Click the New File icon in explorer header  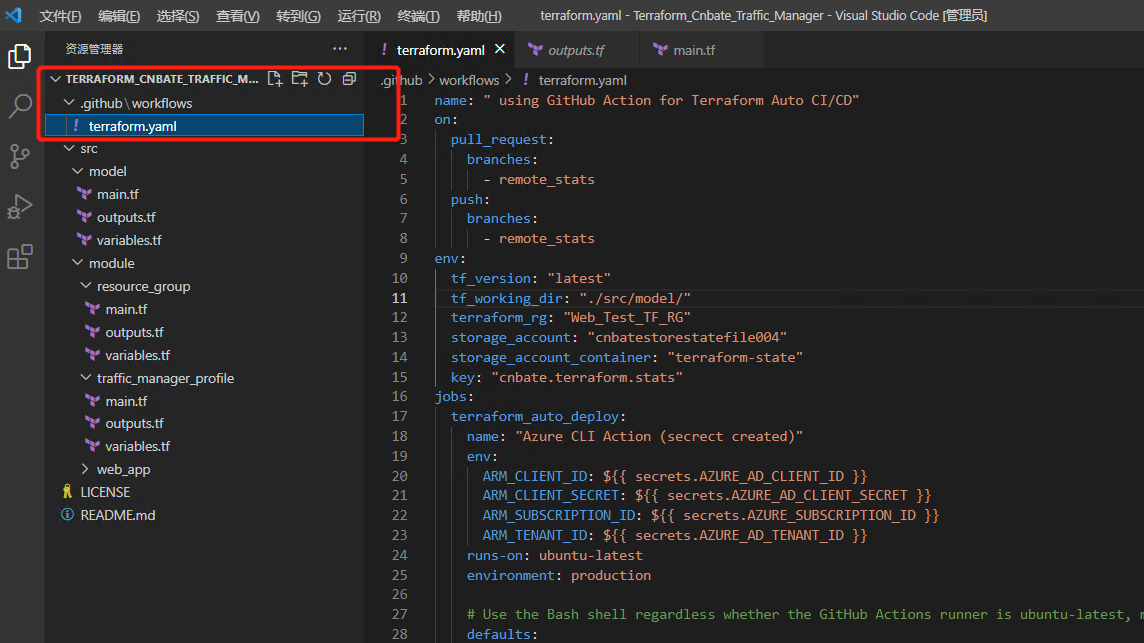coord(275,79)
